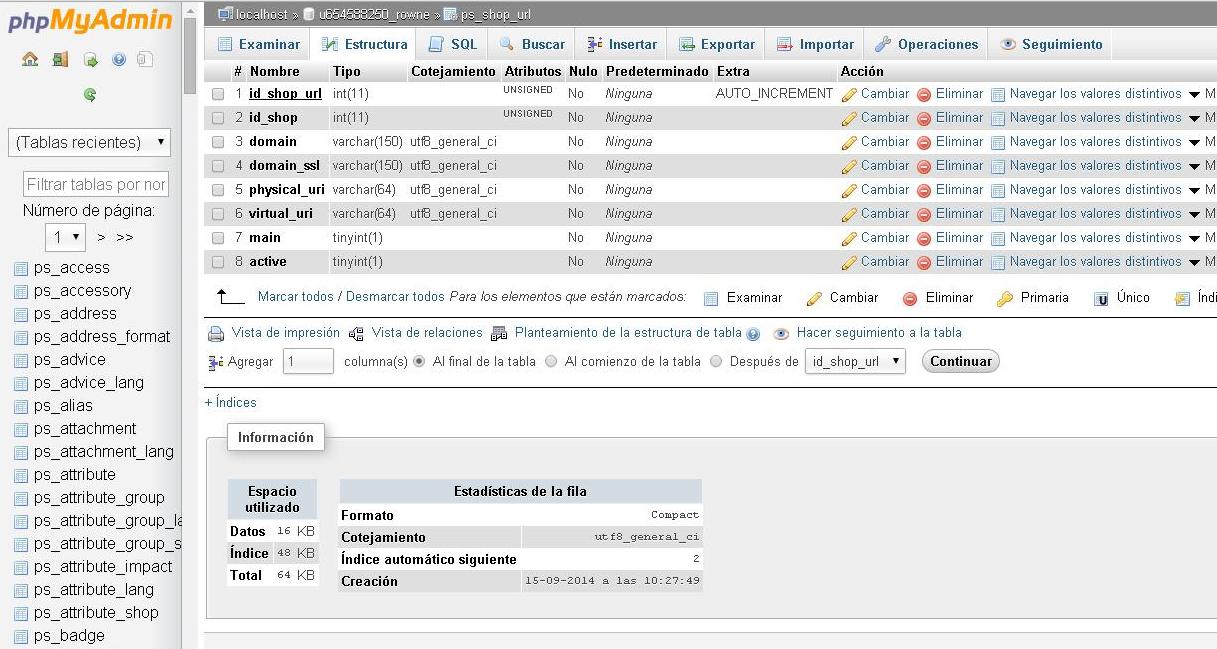This screenshot has width=1217, height=649.
Task: Click pencil icon for main row Cambiar
Action: coord(850,238)
